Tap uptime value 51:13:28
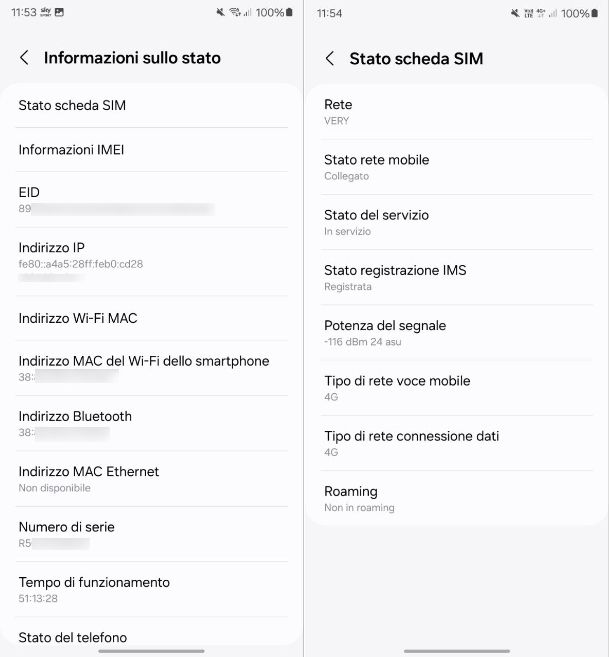Viewport: 610px width, 657px height. 38,598
